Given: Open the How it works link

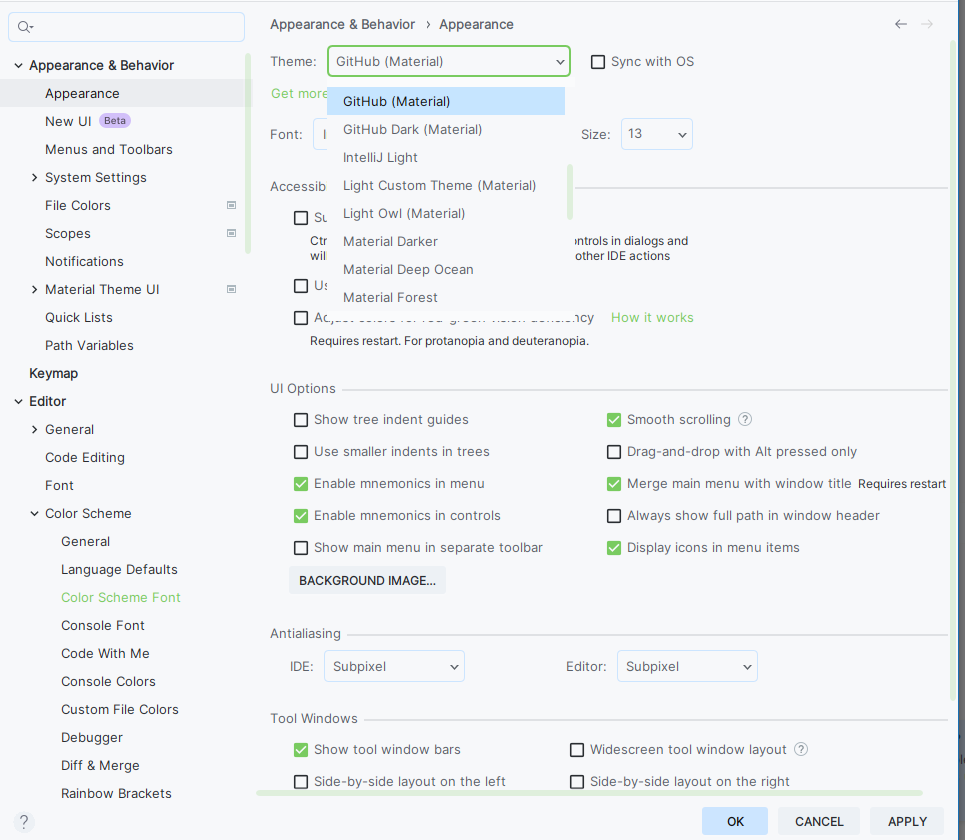Looking at the screenshot, I should [652, 318].
